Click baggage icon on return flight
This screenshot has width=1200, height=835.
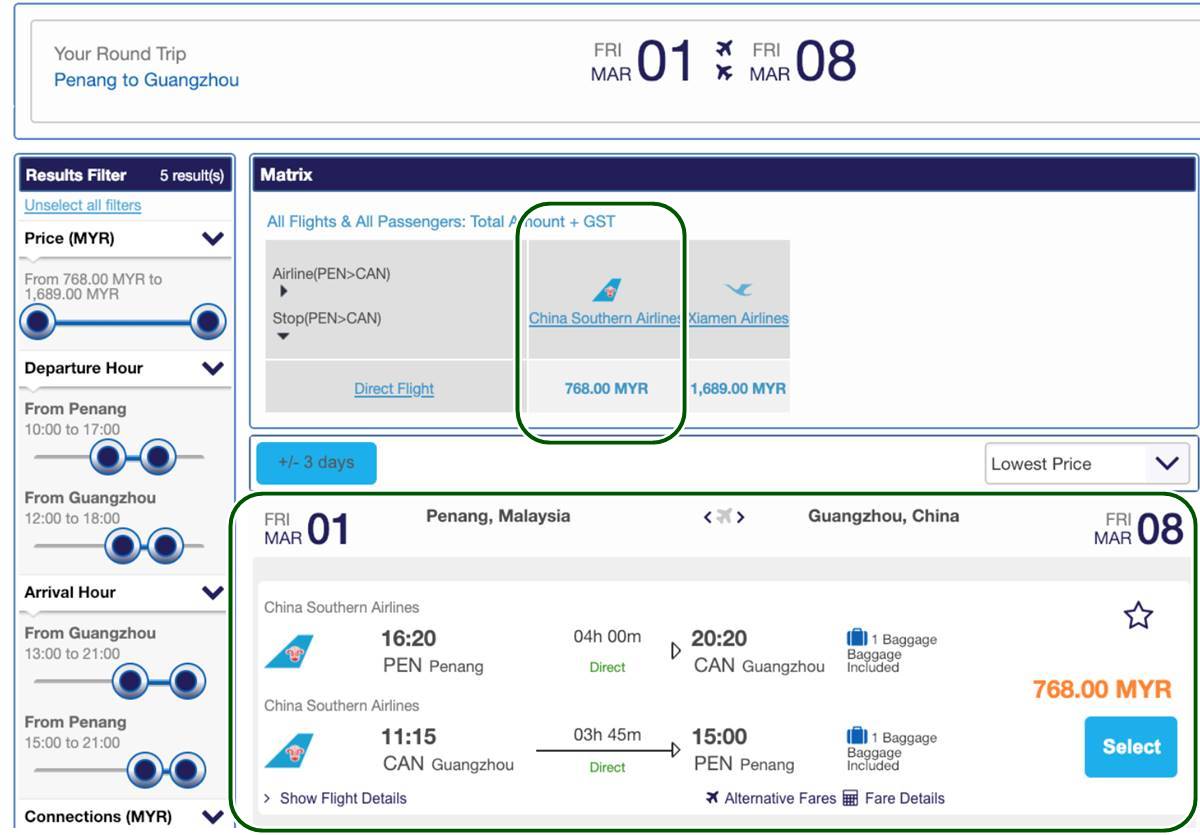click(x=857, y=736)
